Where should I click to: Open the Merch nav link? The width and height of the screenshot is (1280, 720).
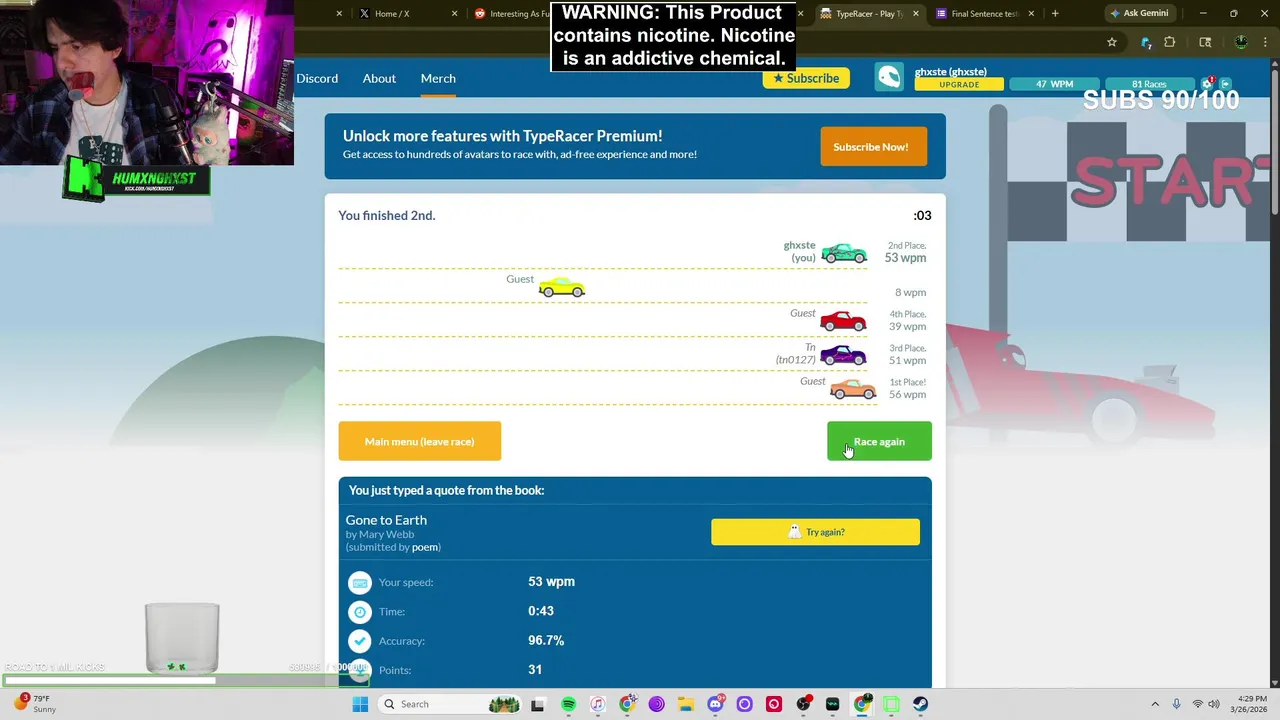pyautogui.click(x=438, y=78)
